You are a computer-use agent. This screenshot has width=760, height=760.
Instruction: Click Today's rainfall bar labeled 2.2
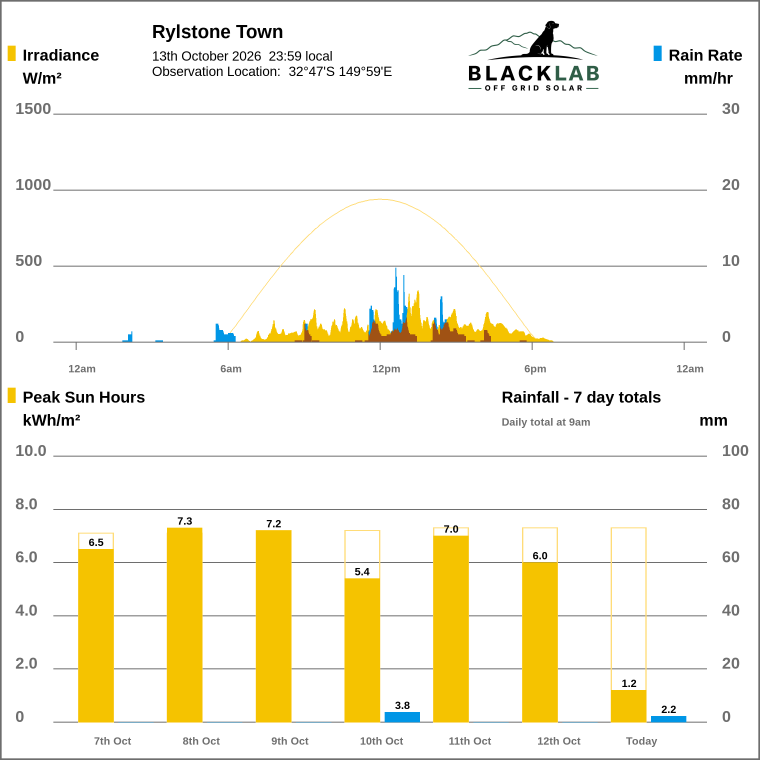[668, 719]
